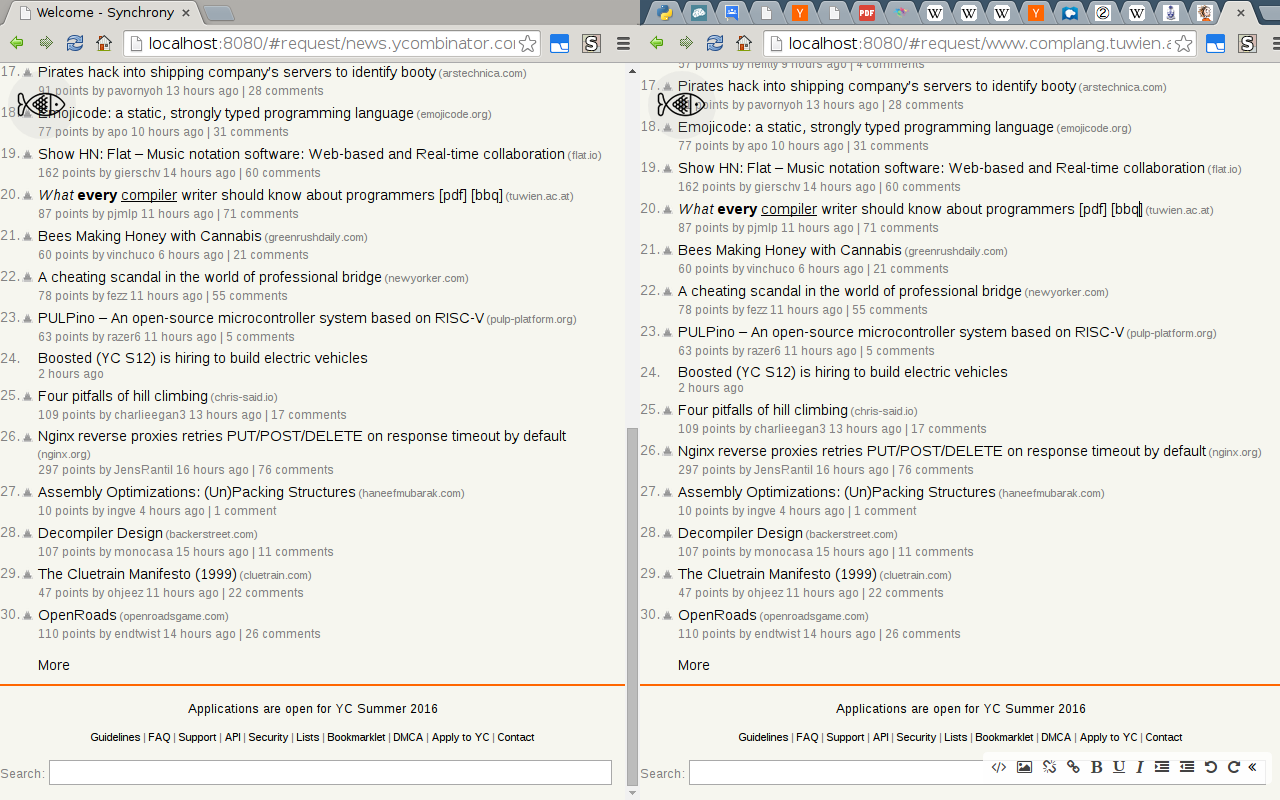Reload page in left Synchrony window

[75, 43]
